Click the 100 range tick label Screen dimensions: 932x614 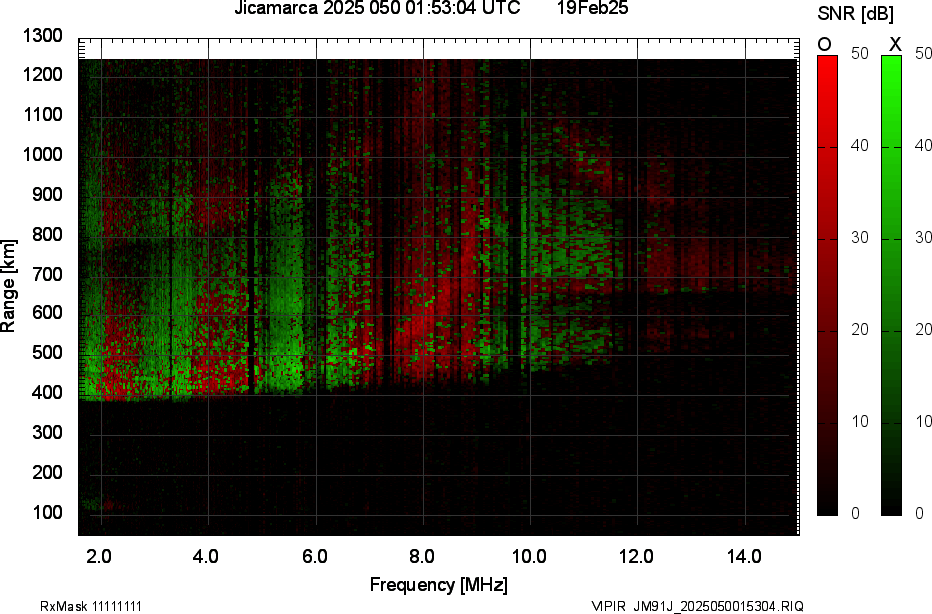48,512
